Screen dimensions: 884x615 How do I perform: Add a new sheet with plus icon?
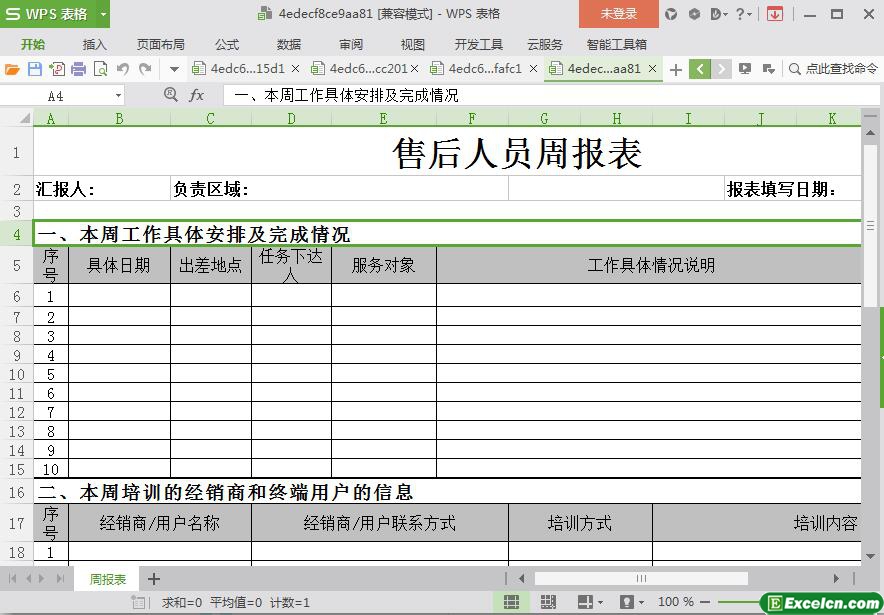pyautogui.click(x=154, y=579)
